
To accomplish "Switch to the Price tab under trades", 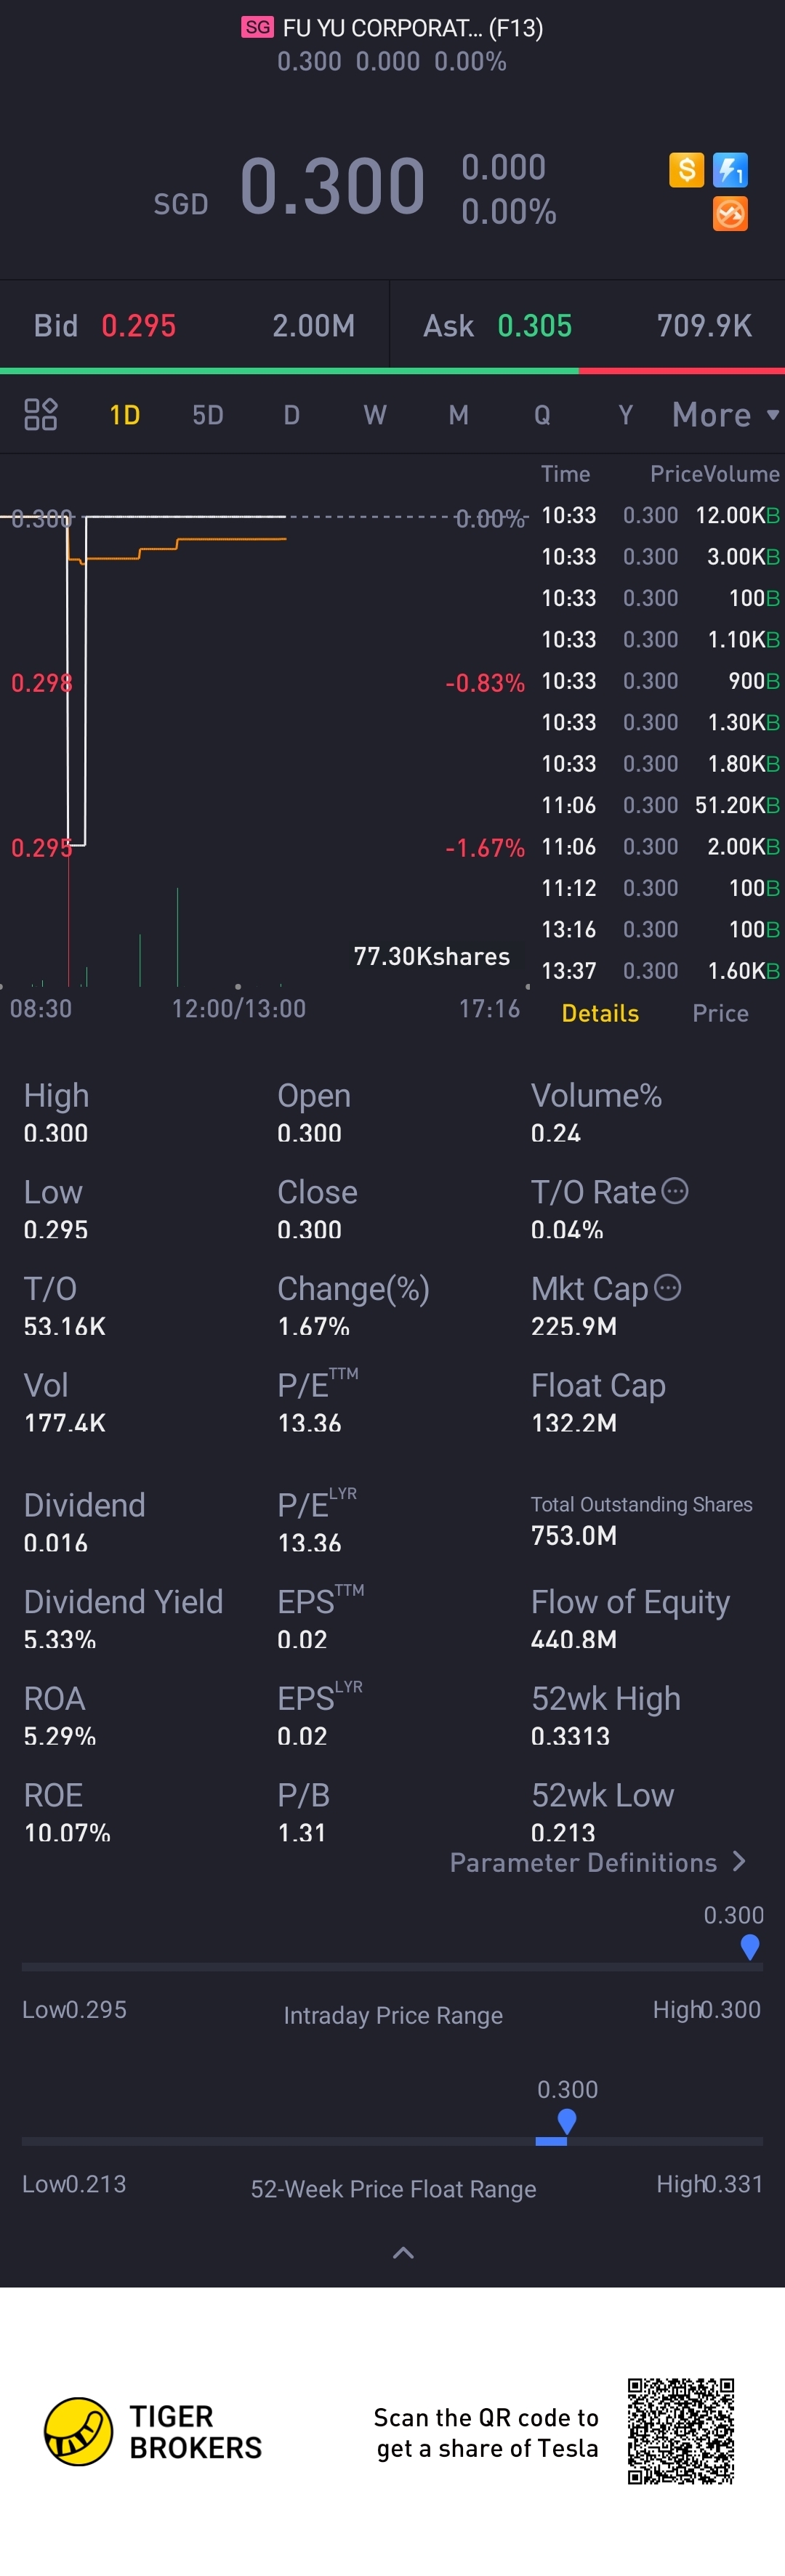I will [x=720, y=1013].
